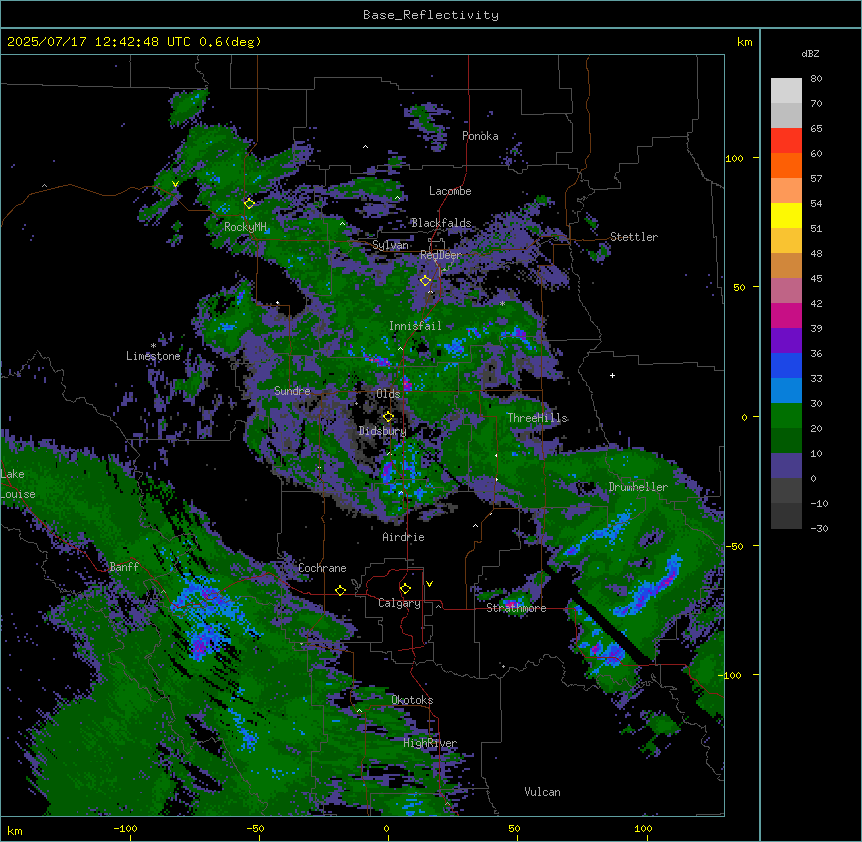Click the RedDeer city label
This screenshot has width=862, height=842.
pos(441,255)
